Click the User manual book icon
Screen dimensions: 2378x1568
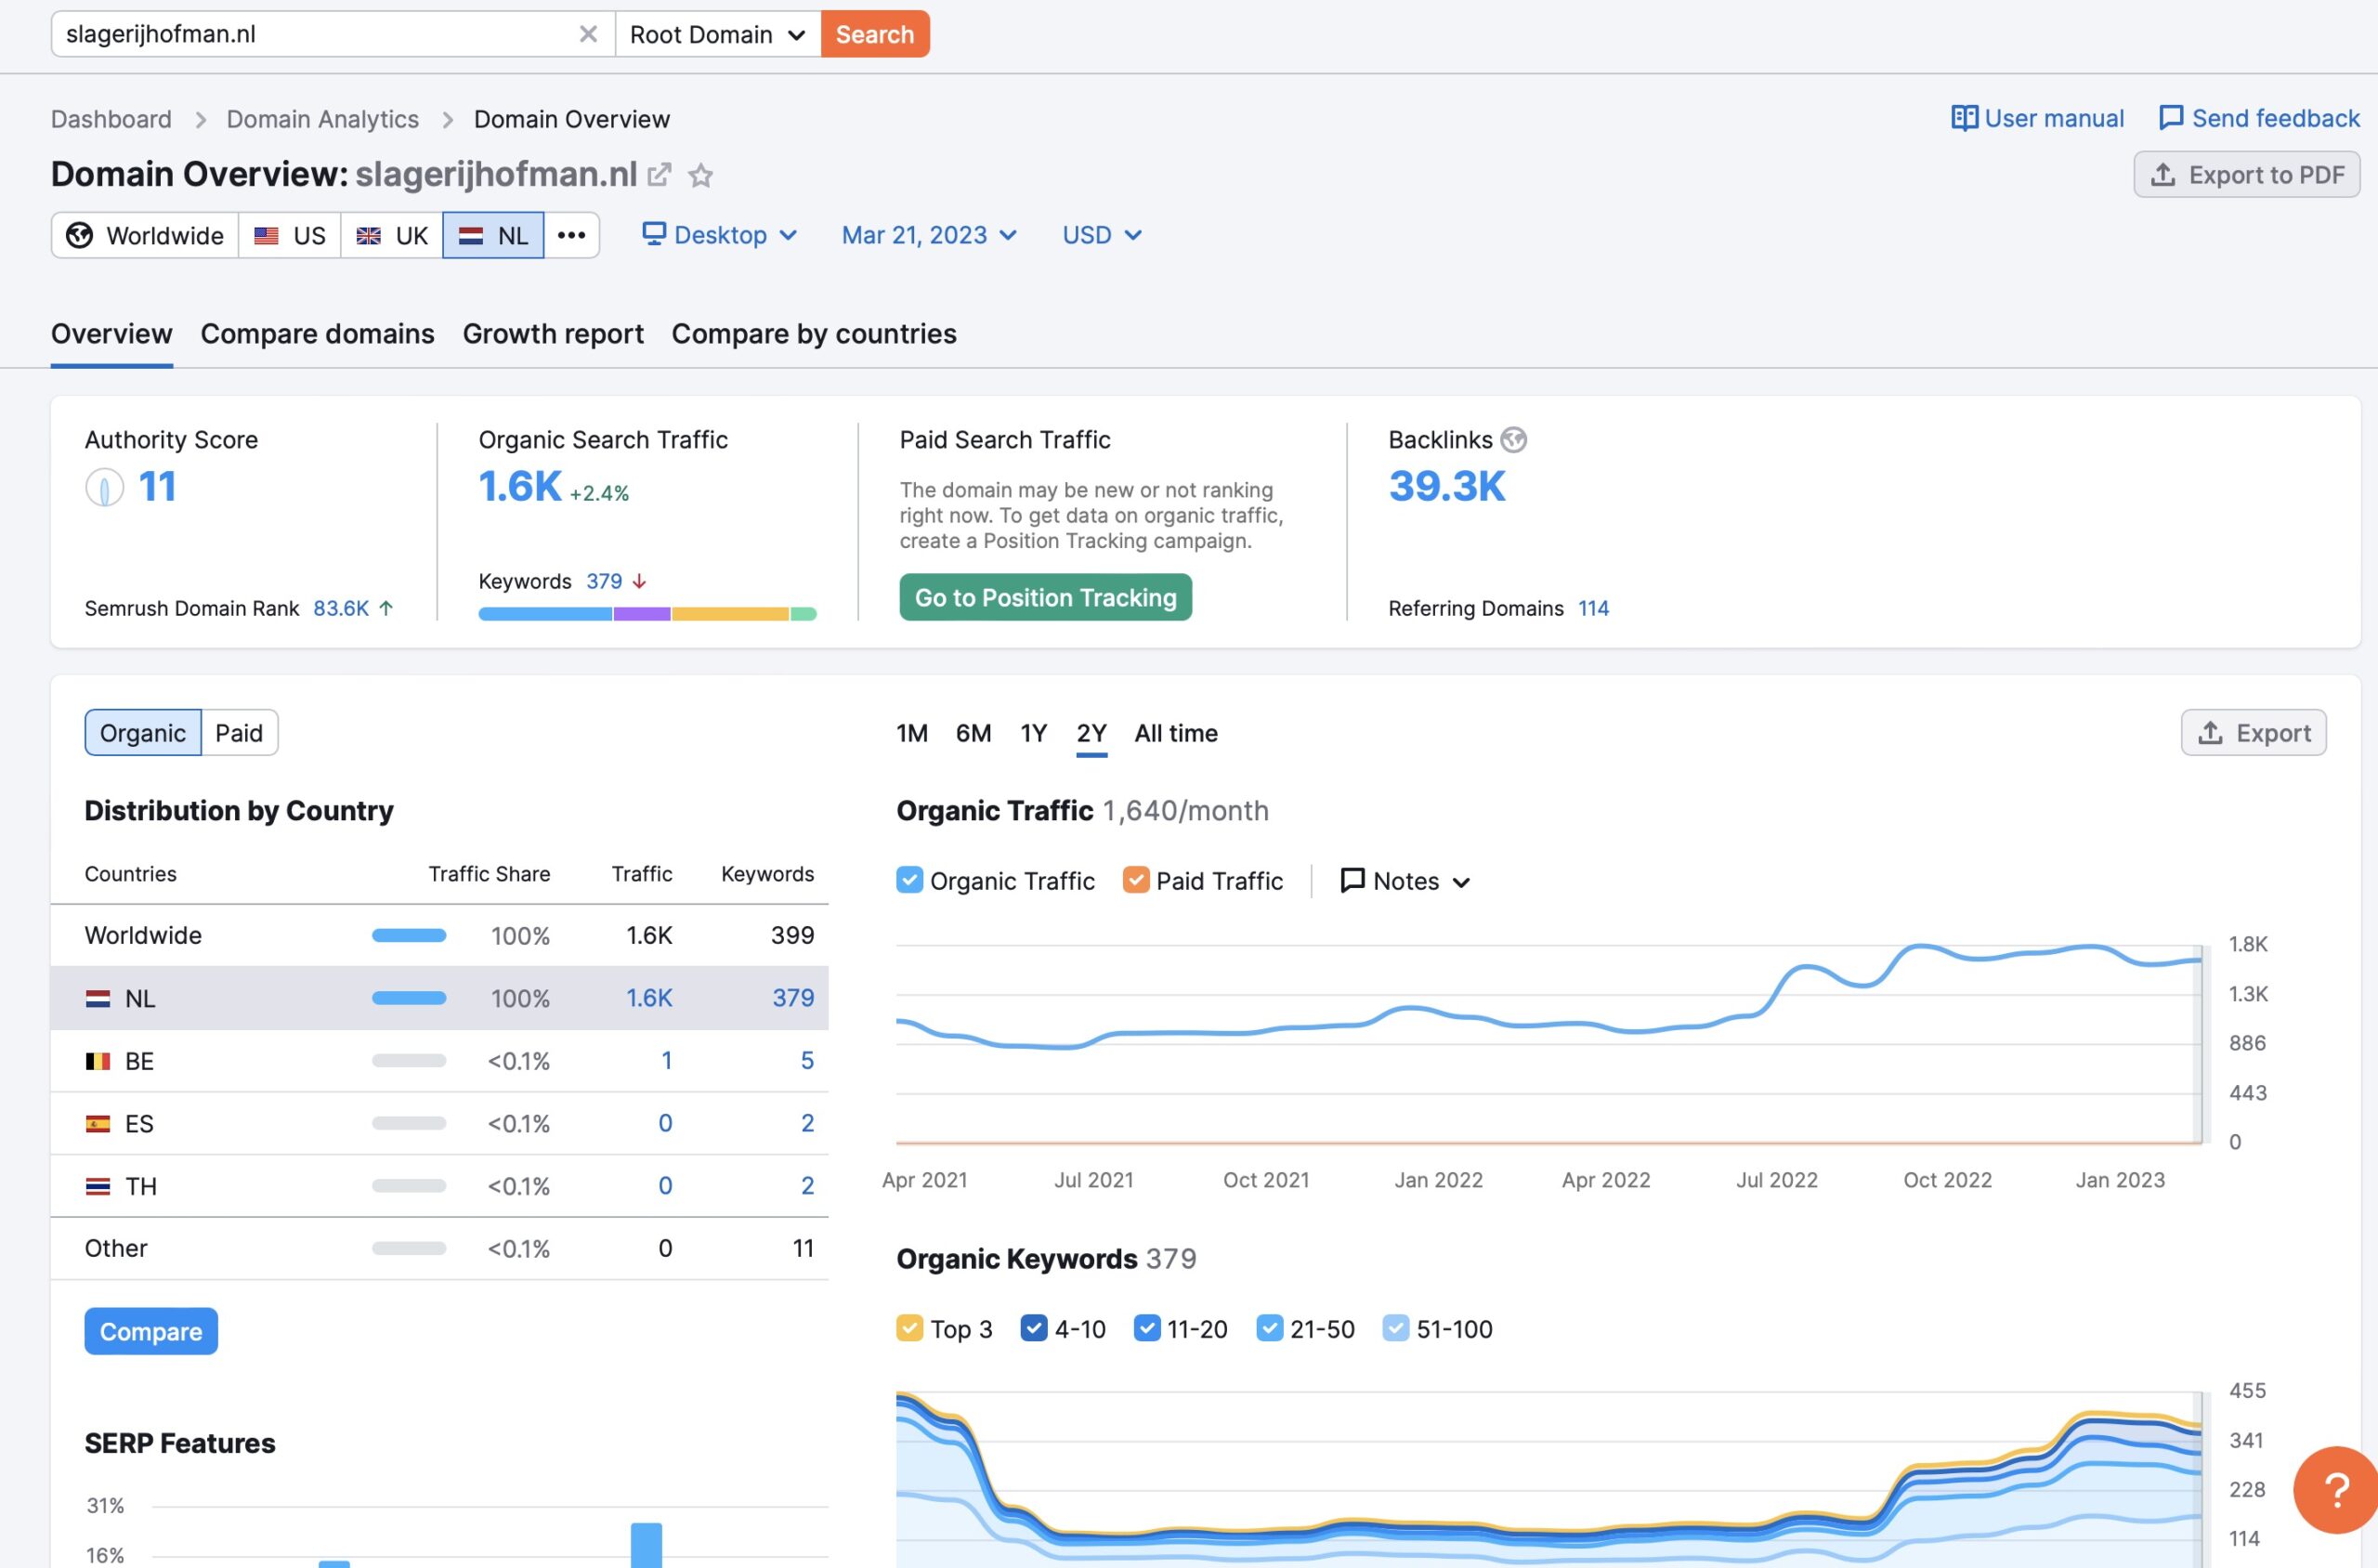pos(1964,118)
